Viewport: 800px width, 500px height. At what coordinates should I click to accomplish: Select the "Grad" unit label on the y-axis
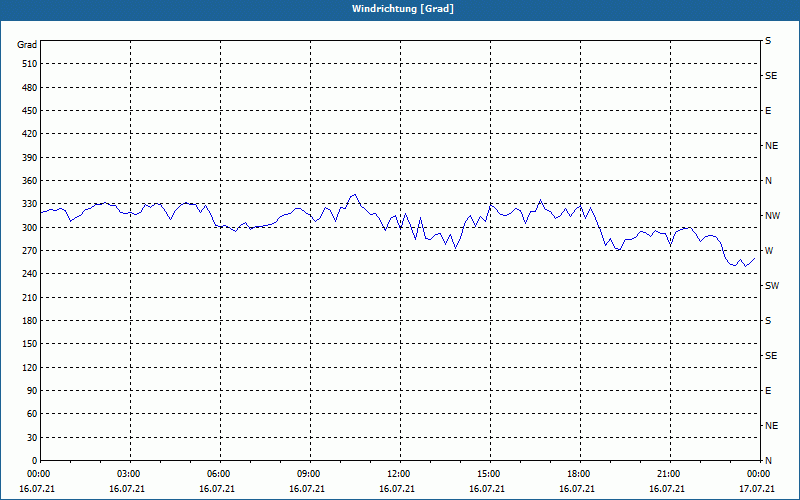click(27, 45)
